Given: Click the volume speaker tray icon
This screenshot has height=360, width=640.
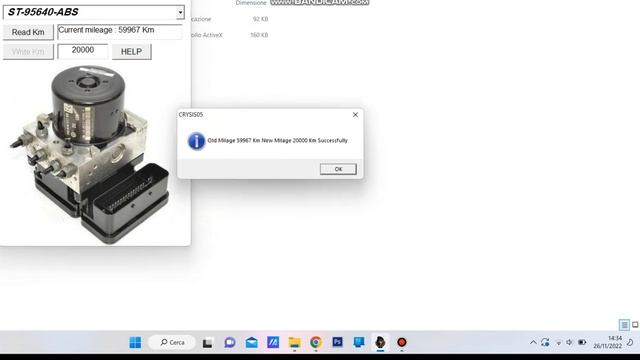Looking at the screenshot, I should pos(569,342).
